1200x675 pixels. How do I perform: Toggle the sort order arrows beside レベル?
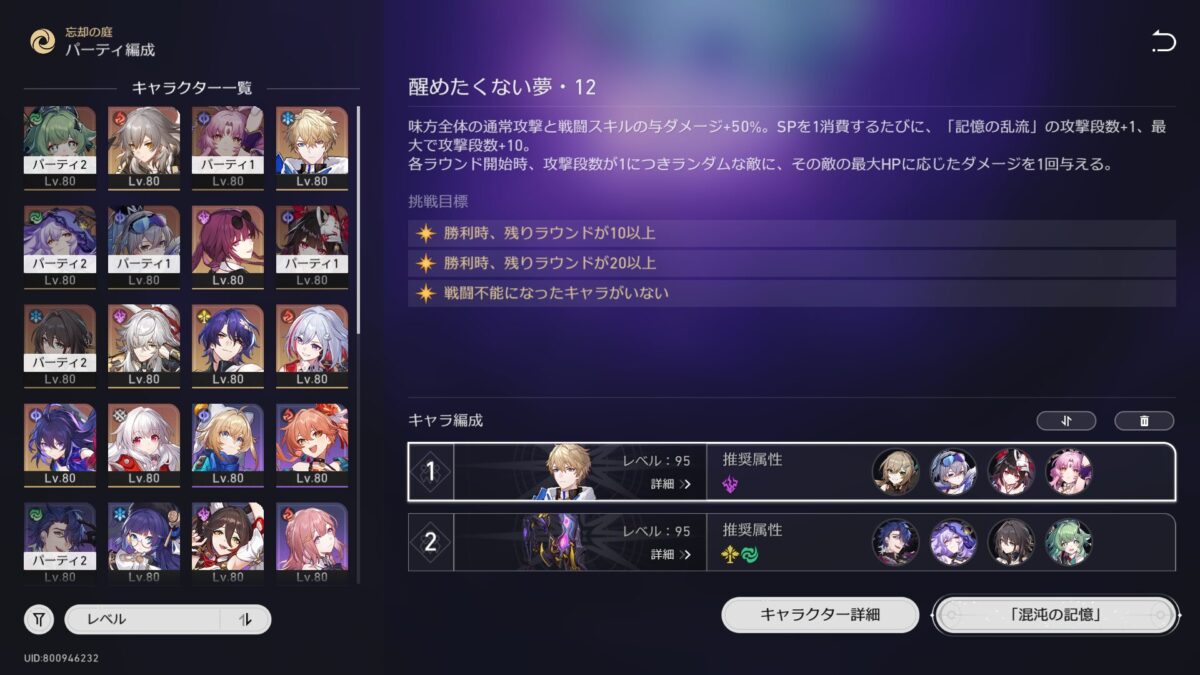tap(246, 619)
